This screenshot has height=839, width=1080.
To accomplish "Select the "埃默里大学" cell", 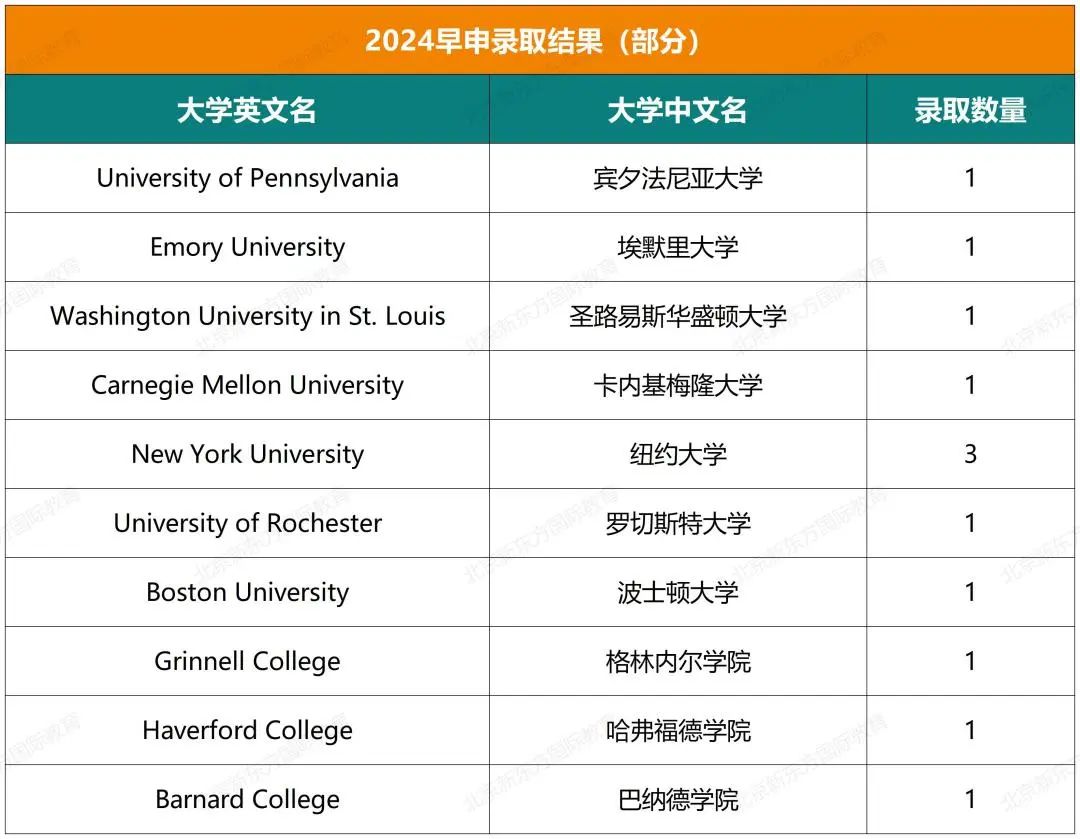I will pyautogui.click(x=678, y=247).
